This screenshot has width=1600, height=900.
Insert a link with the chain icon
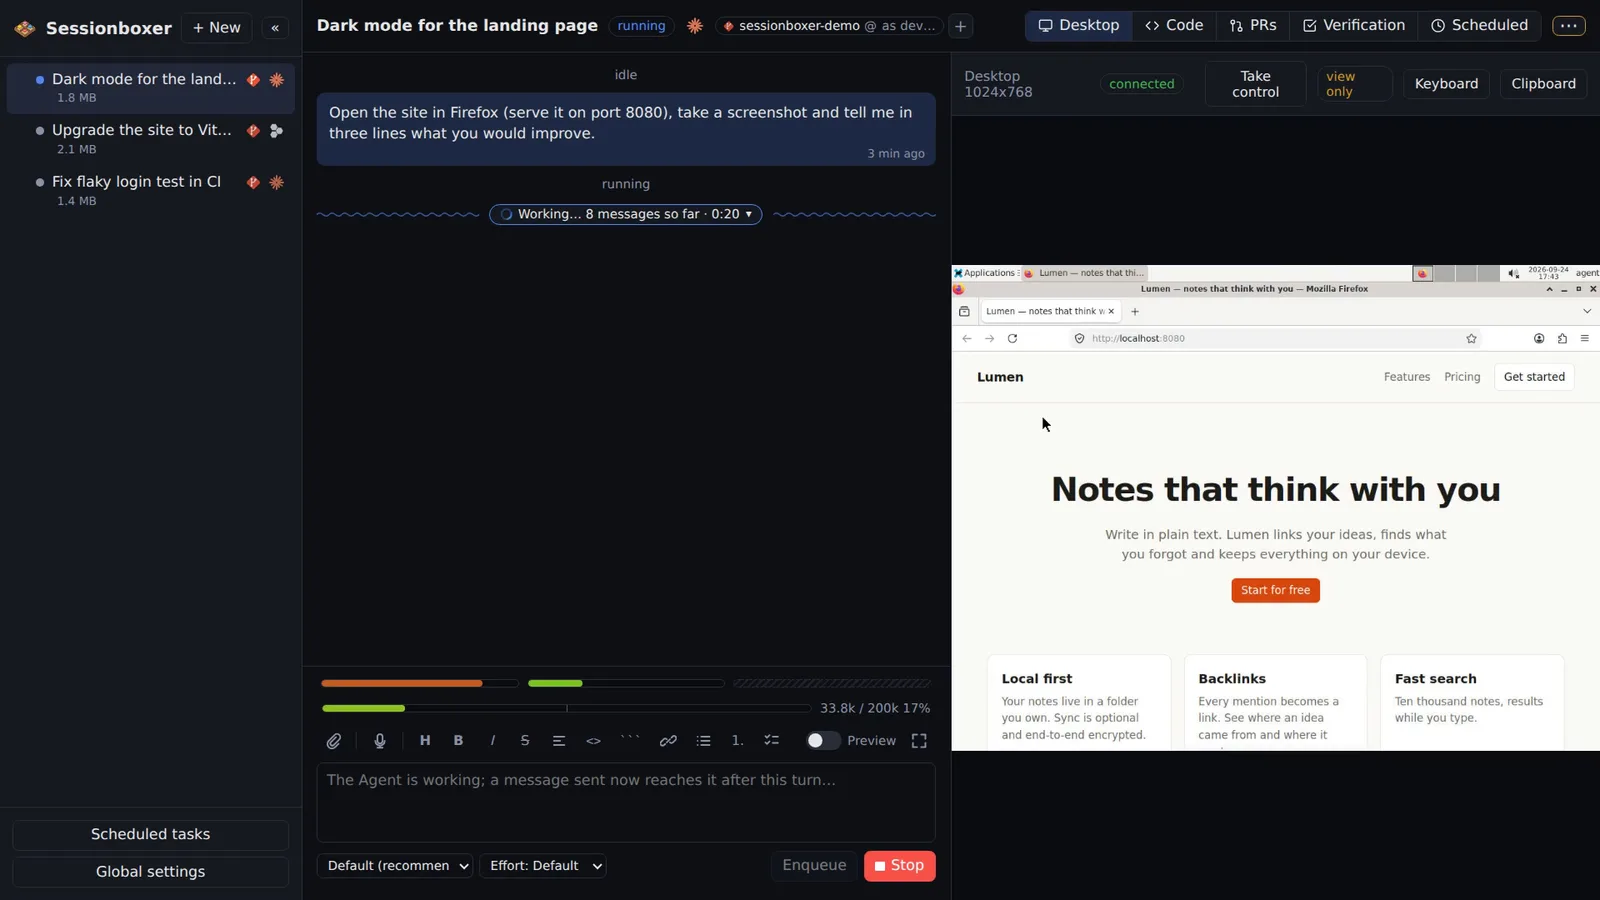click(668, 741)
